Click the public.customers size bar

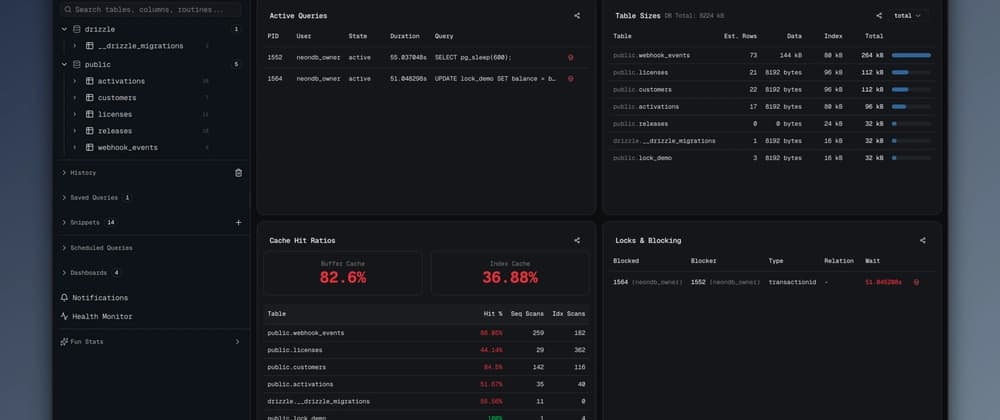point(911,90)
